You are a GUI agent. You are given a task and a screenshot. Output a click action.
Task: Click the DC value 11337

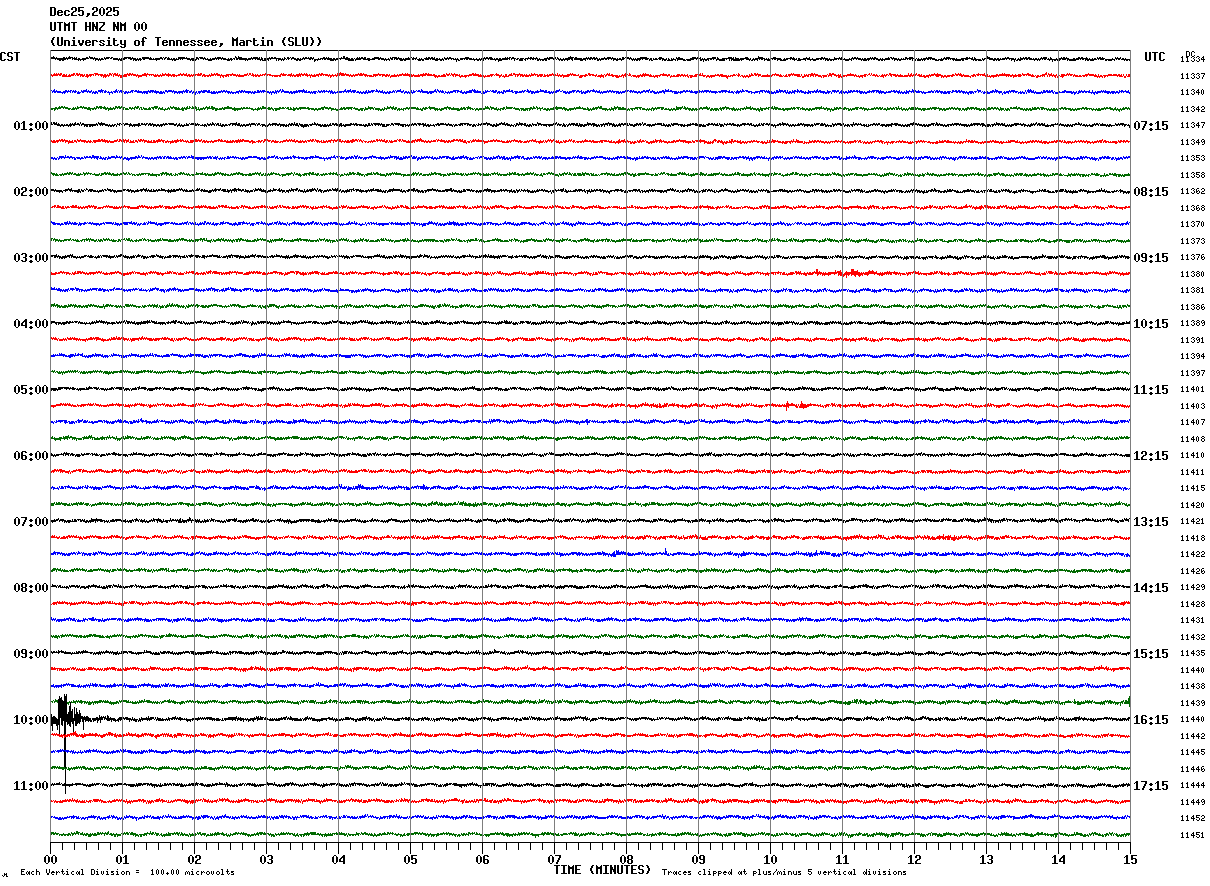click(1192, 76)
